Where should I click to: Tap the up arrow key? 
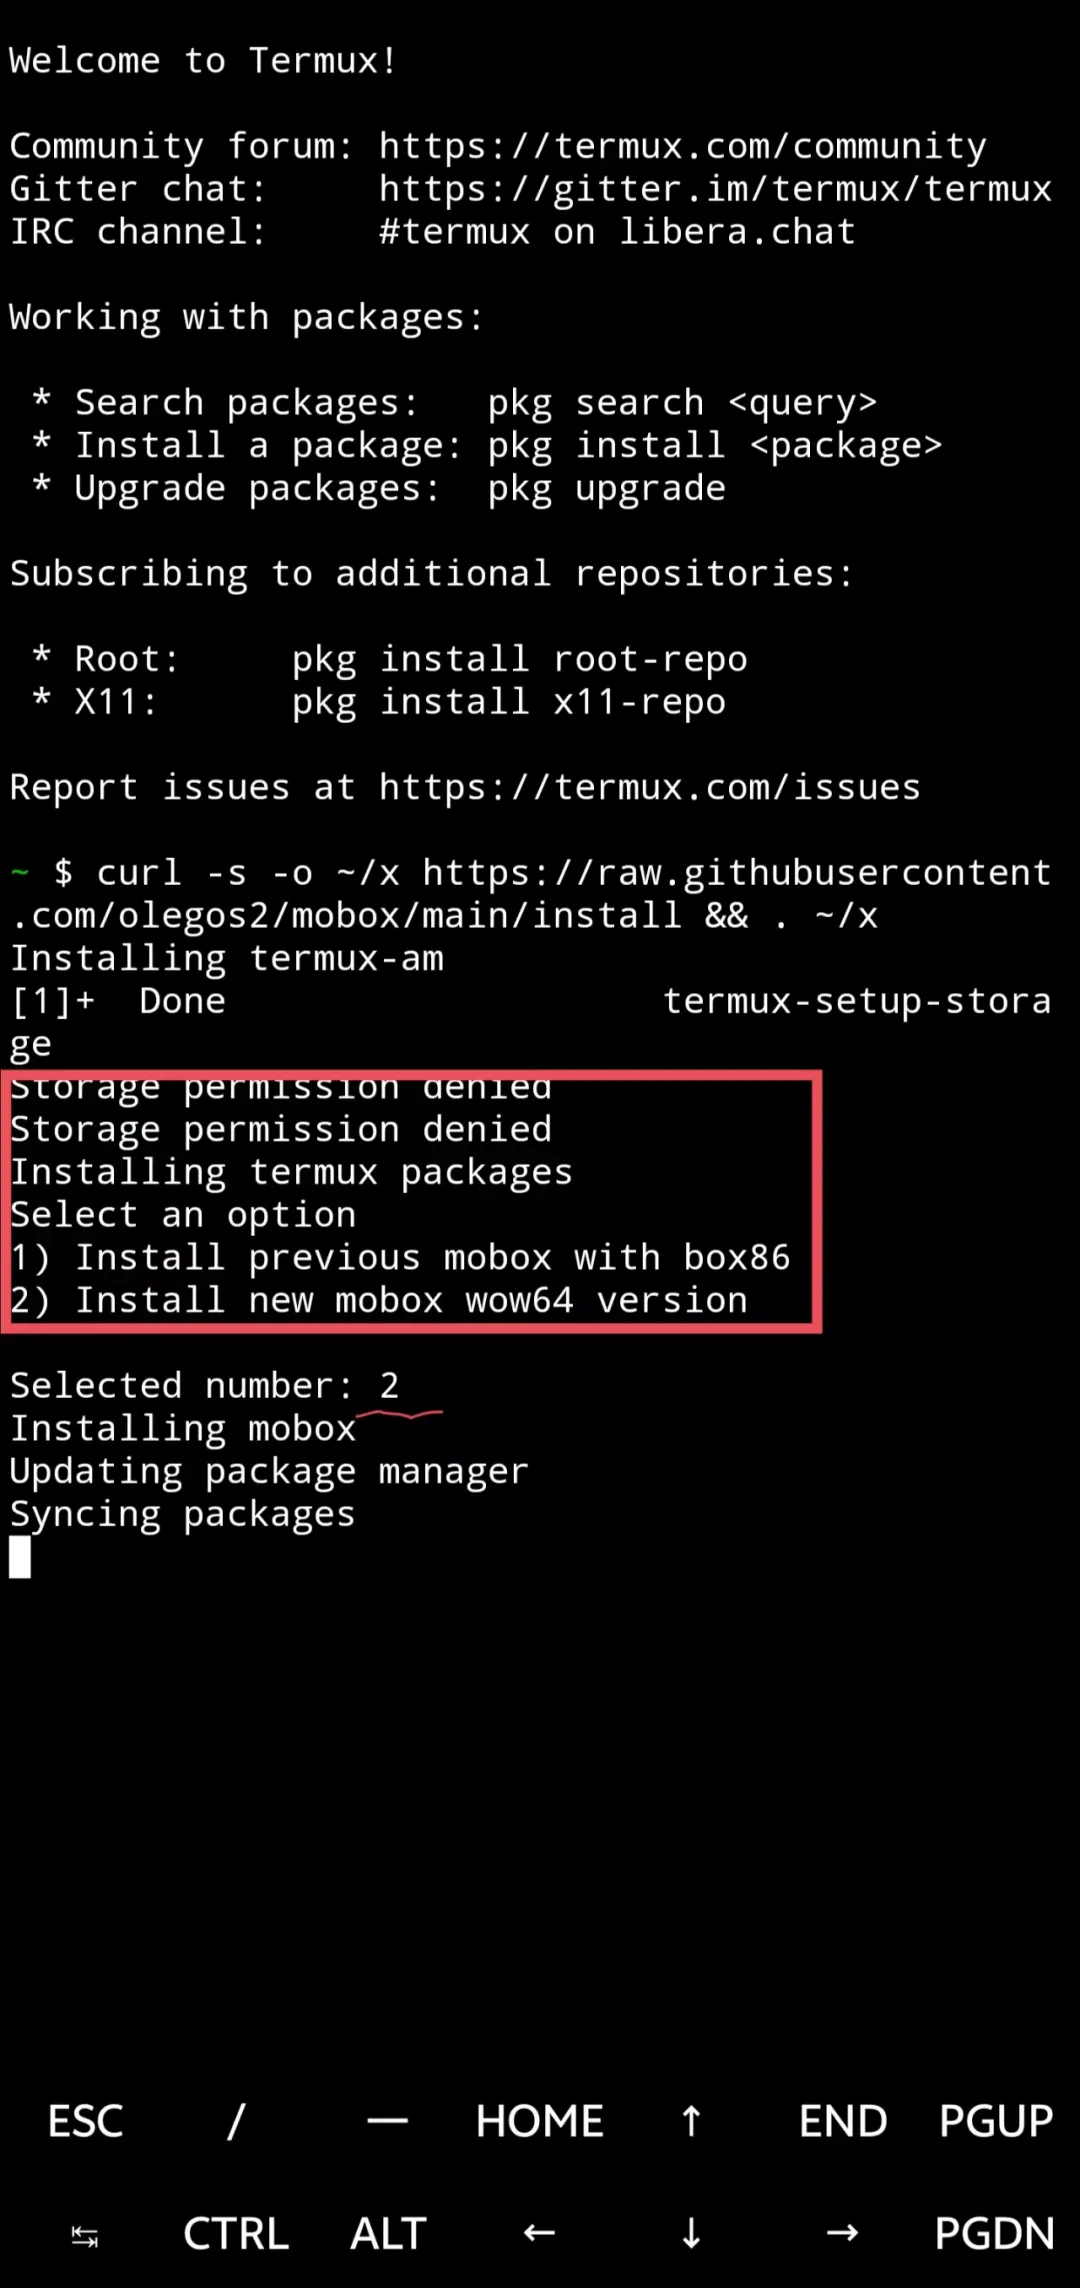click(x=691, y=2121)
